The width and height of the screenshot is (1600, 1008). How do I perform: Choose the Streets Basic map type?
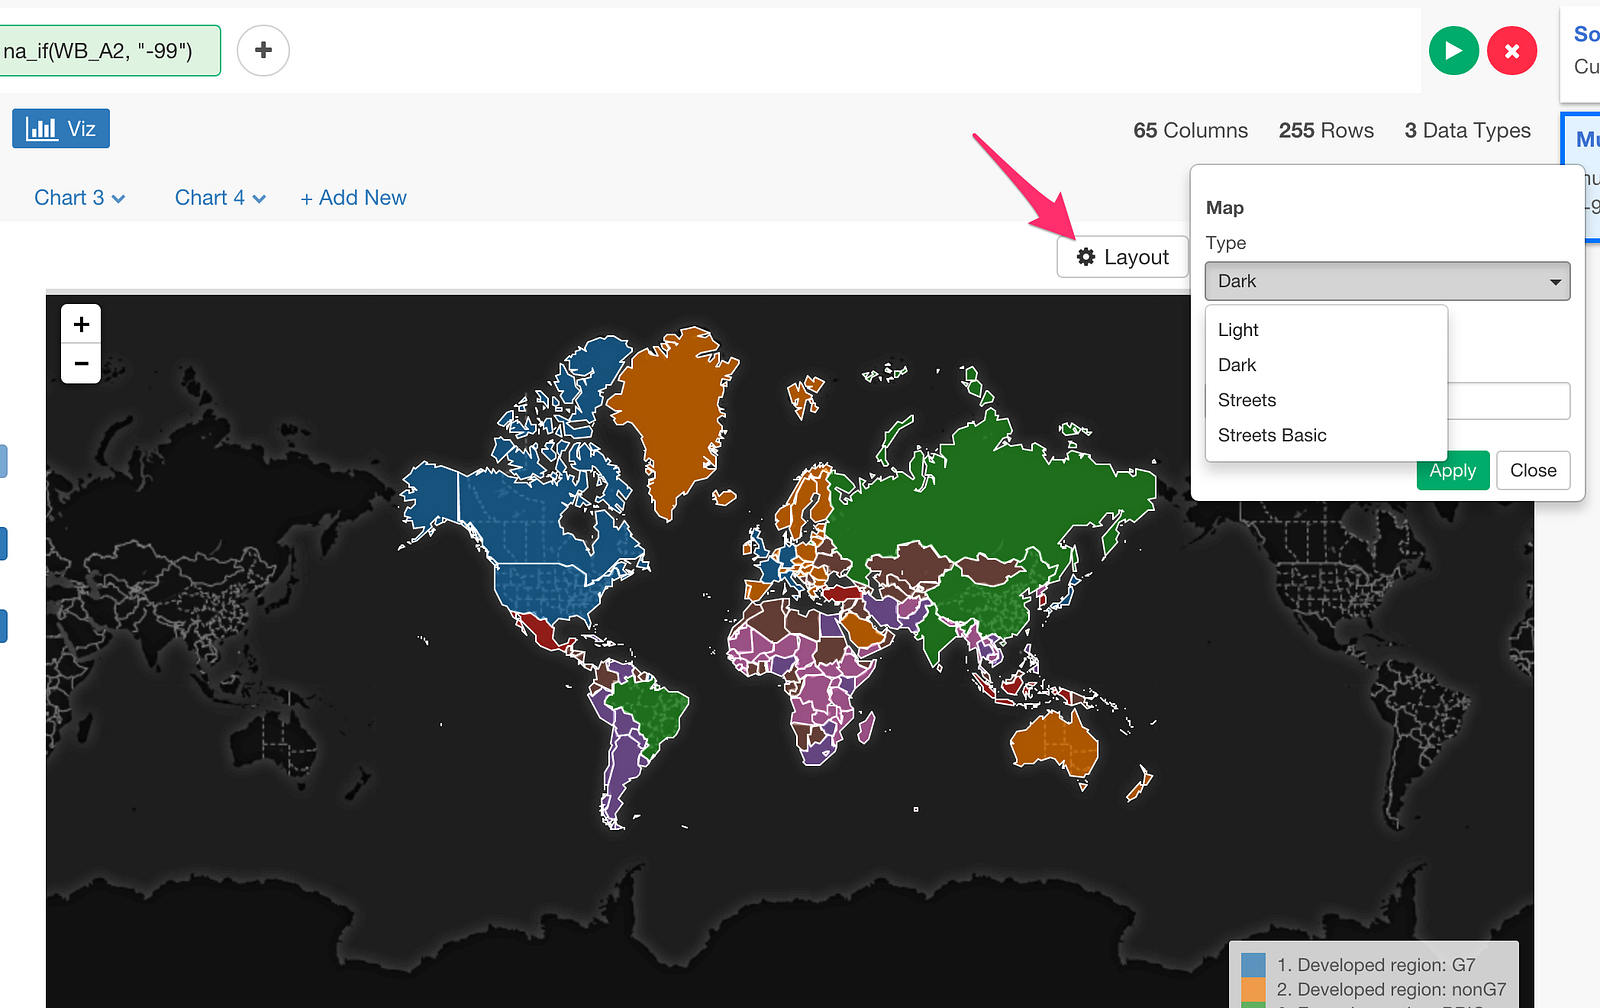pos(1326,435)
